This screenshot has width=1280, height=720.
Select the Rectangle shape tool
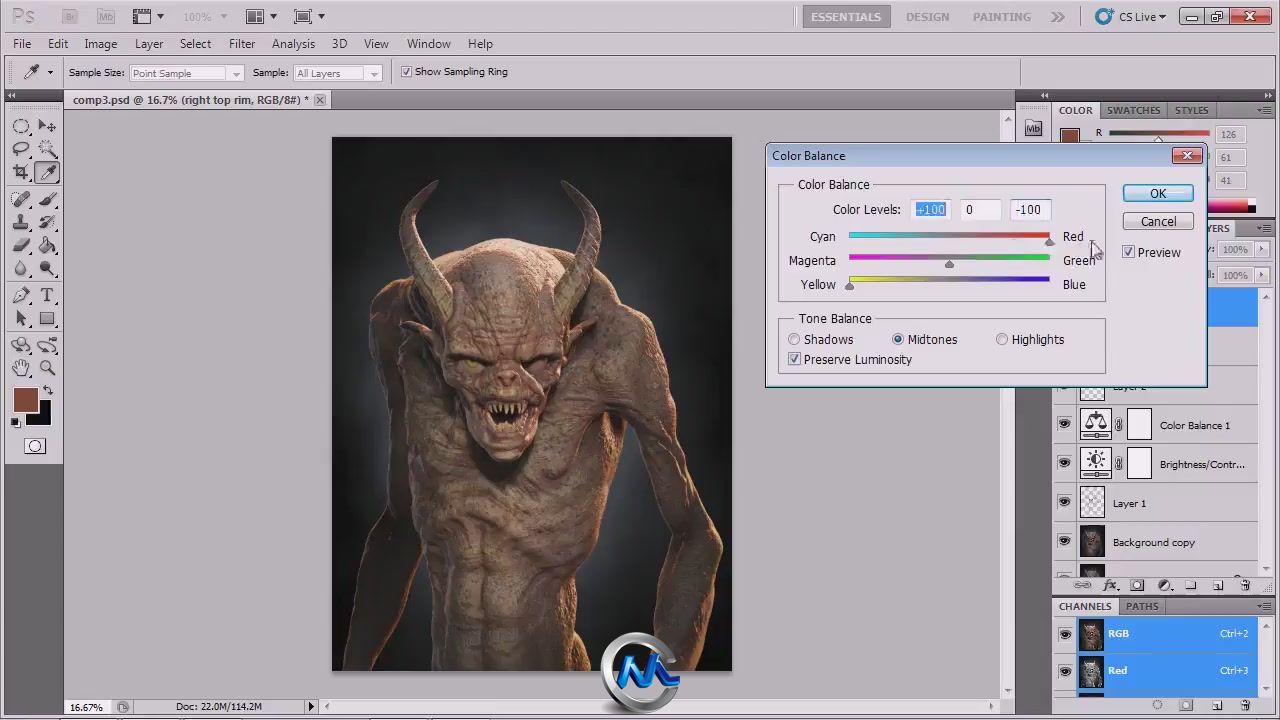pos(47,319)
